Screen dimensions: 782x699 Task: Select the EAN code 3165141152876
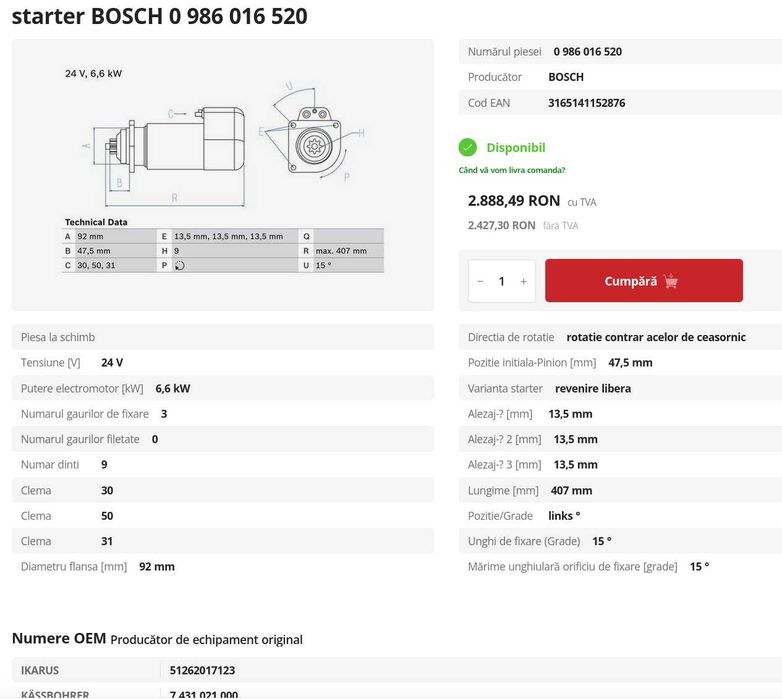pos(586,103)
